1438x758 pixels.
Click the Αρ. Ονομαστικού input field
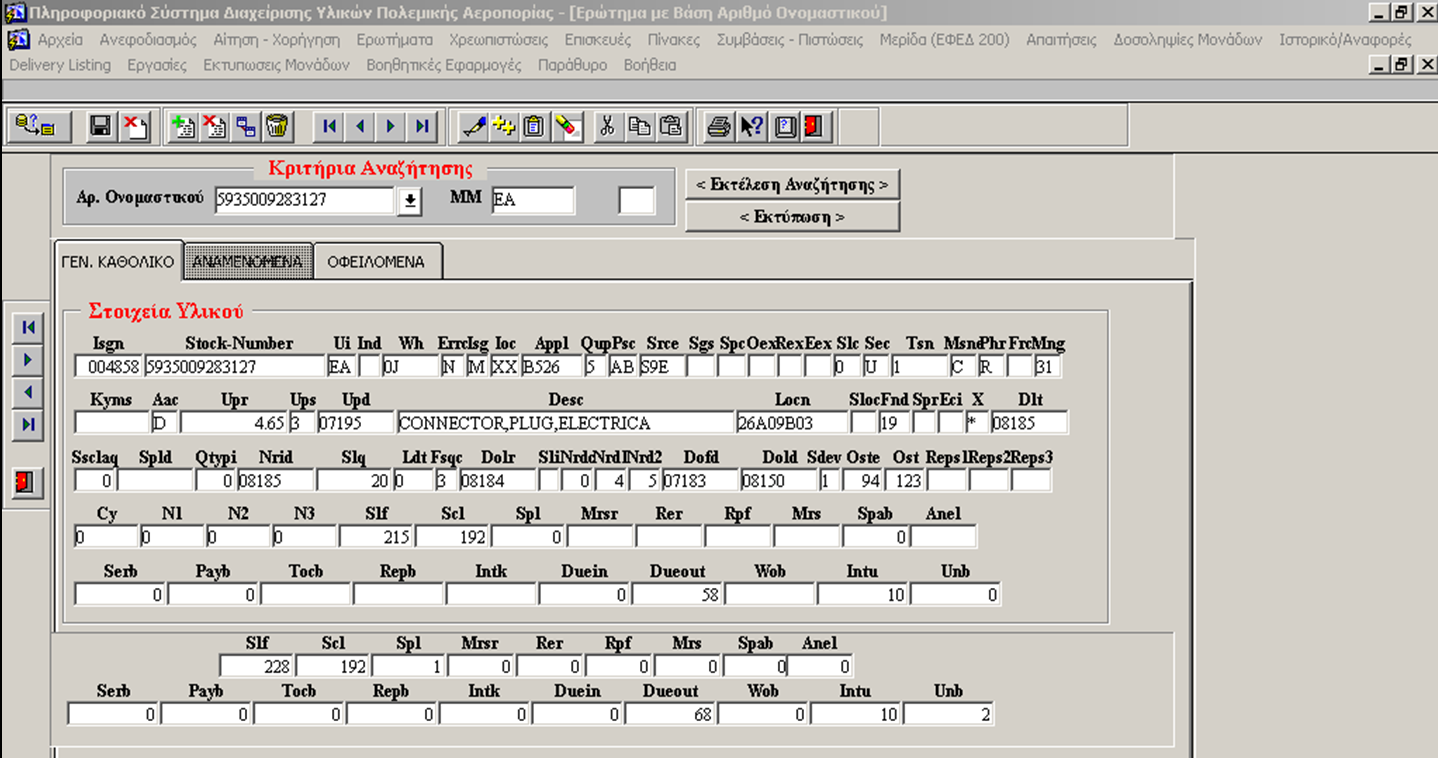tap(305, 200)
